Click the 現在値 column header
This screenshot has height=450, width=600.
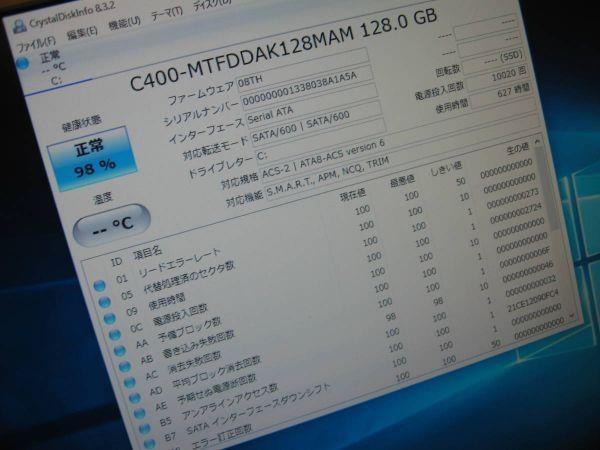click(x=353, y=195)
